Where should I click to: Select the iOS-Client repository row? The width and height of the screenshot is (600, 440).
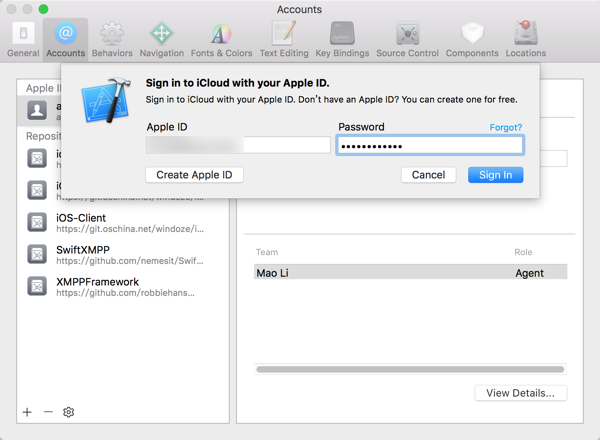pos(123,223)
